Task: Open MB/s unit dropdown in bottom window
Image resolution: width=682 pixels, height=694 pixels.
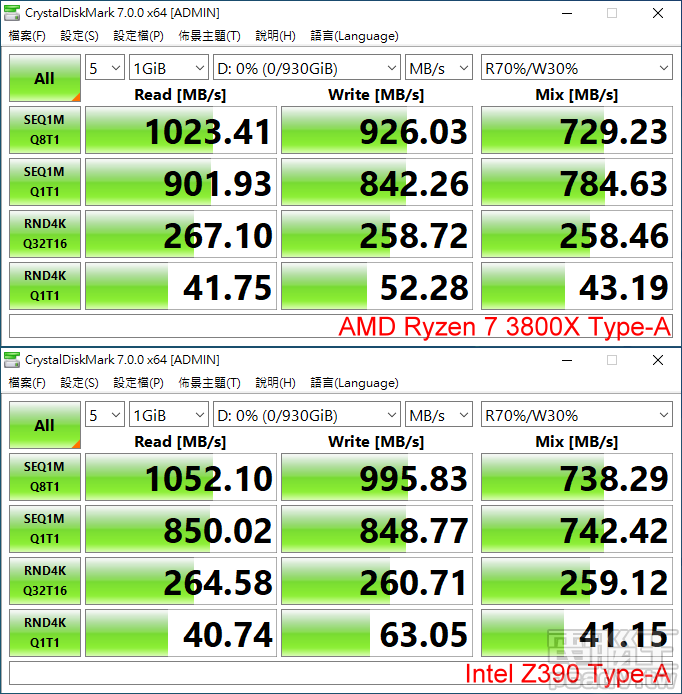Action: pyautogui.click(x=439, y=415)
